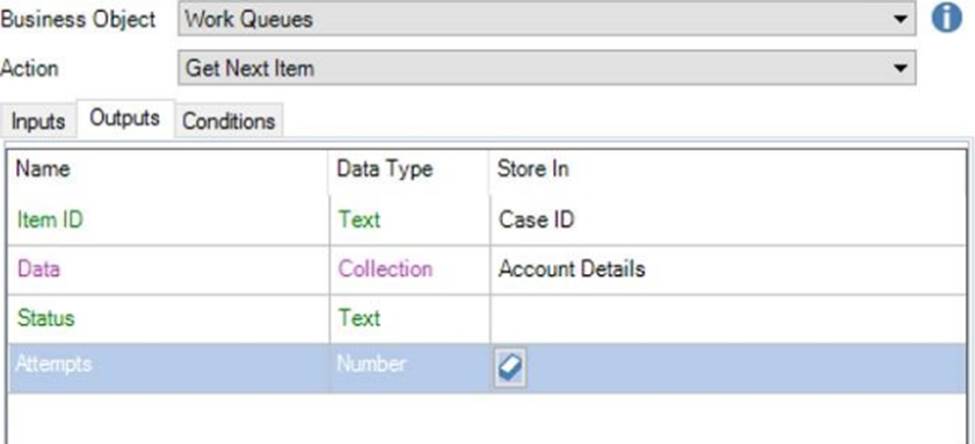
Task: Click the Business Object label
Action: coord(78,19)
